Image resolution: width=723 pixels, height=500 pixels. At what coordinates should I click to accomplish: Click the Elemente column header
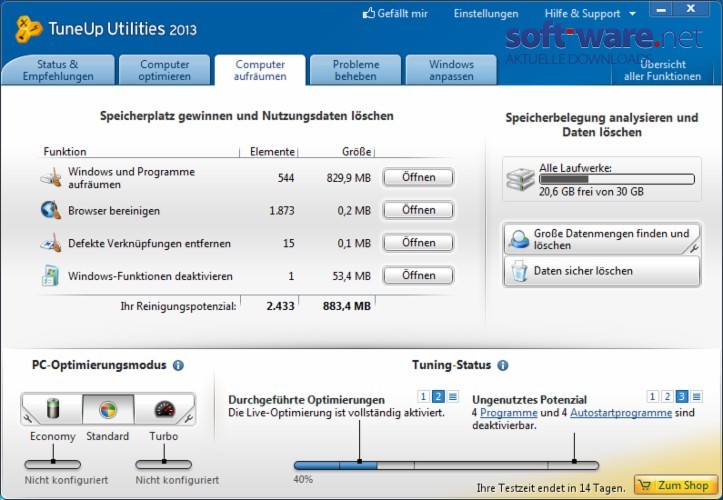tap(272, 152)
